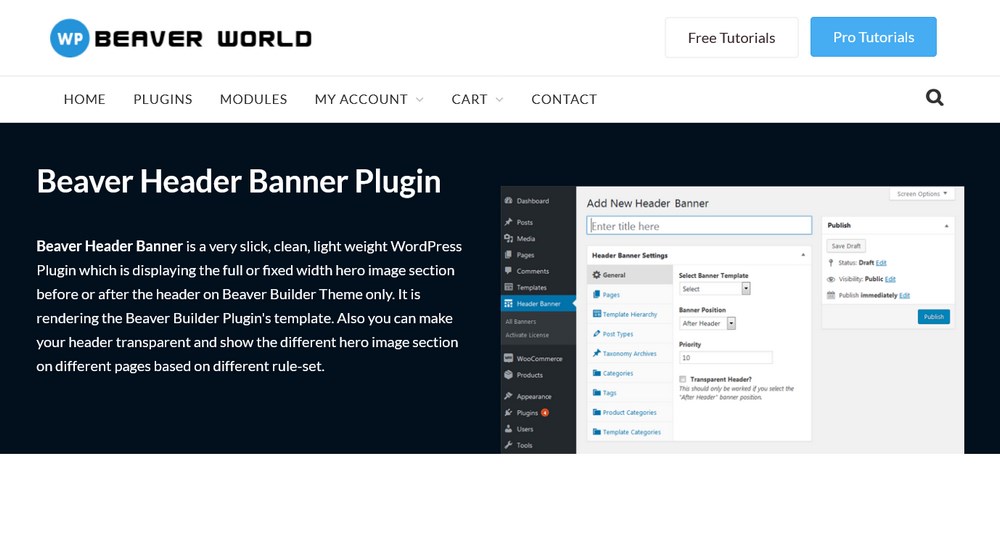Open the site search magnifier icon
Viewport: 1000px width, 560px height.
(x=934, y=98)
